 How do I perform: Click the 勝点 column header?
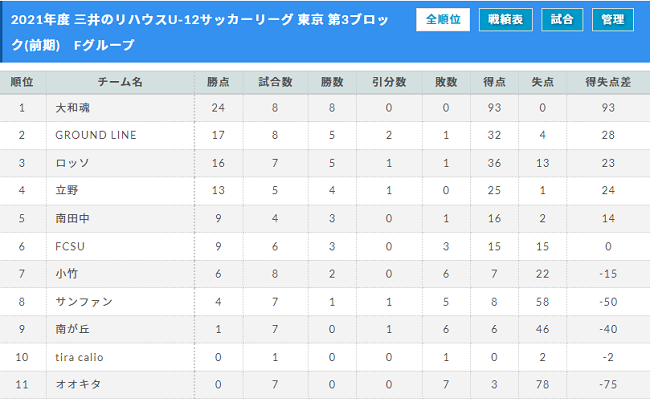[218, 82]
